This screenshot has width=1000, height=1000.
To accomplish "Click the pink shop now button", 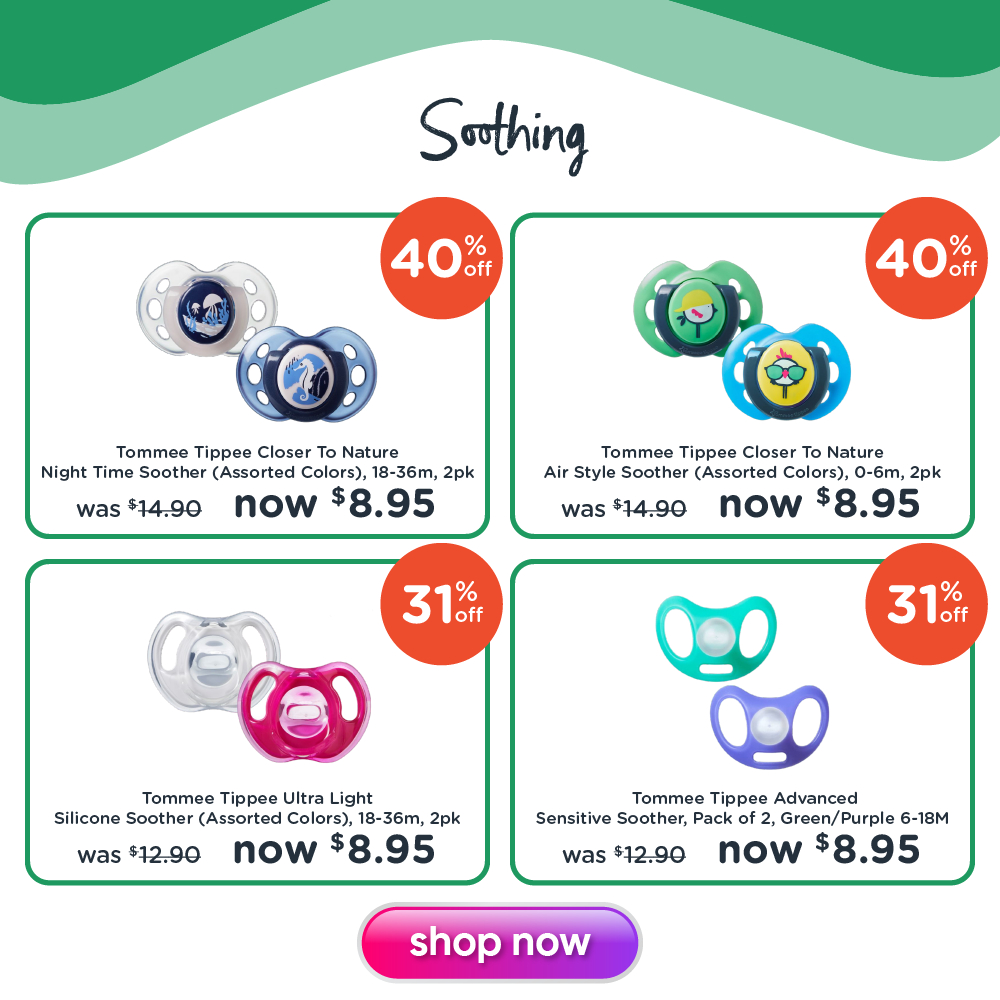I will click(499, 943).
